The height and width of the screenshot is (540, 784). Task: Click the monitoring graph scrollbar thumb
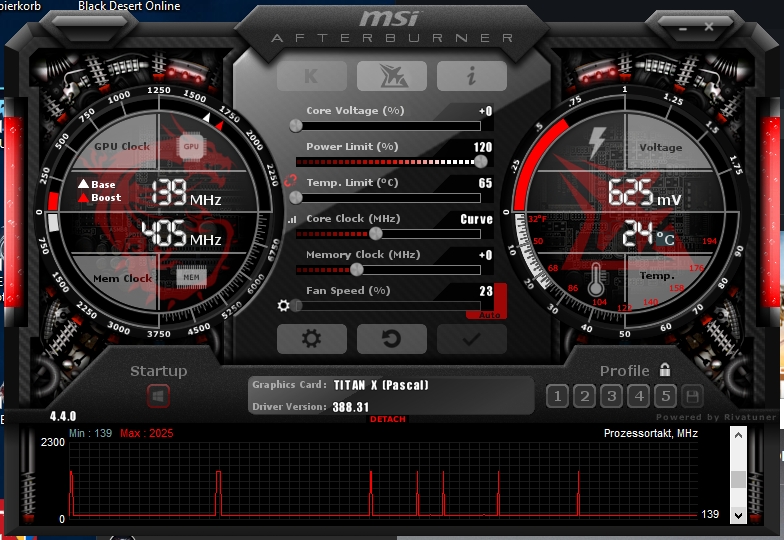tap(738, 479)
